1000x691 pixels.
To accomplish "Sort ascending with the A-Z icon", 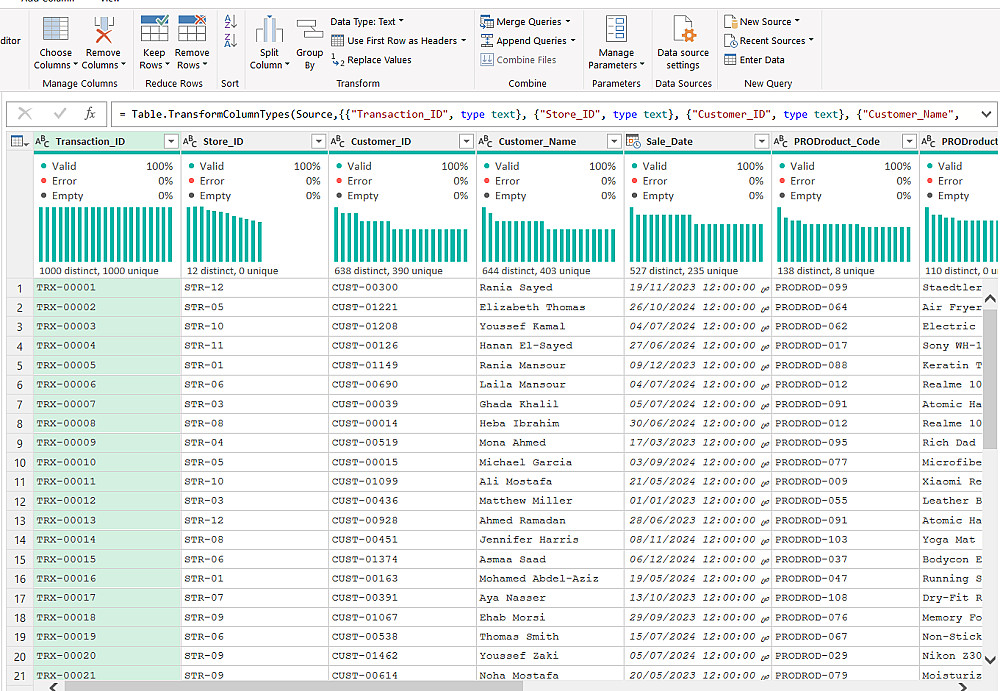I will tap(230, 22).
